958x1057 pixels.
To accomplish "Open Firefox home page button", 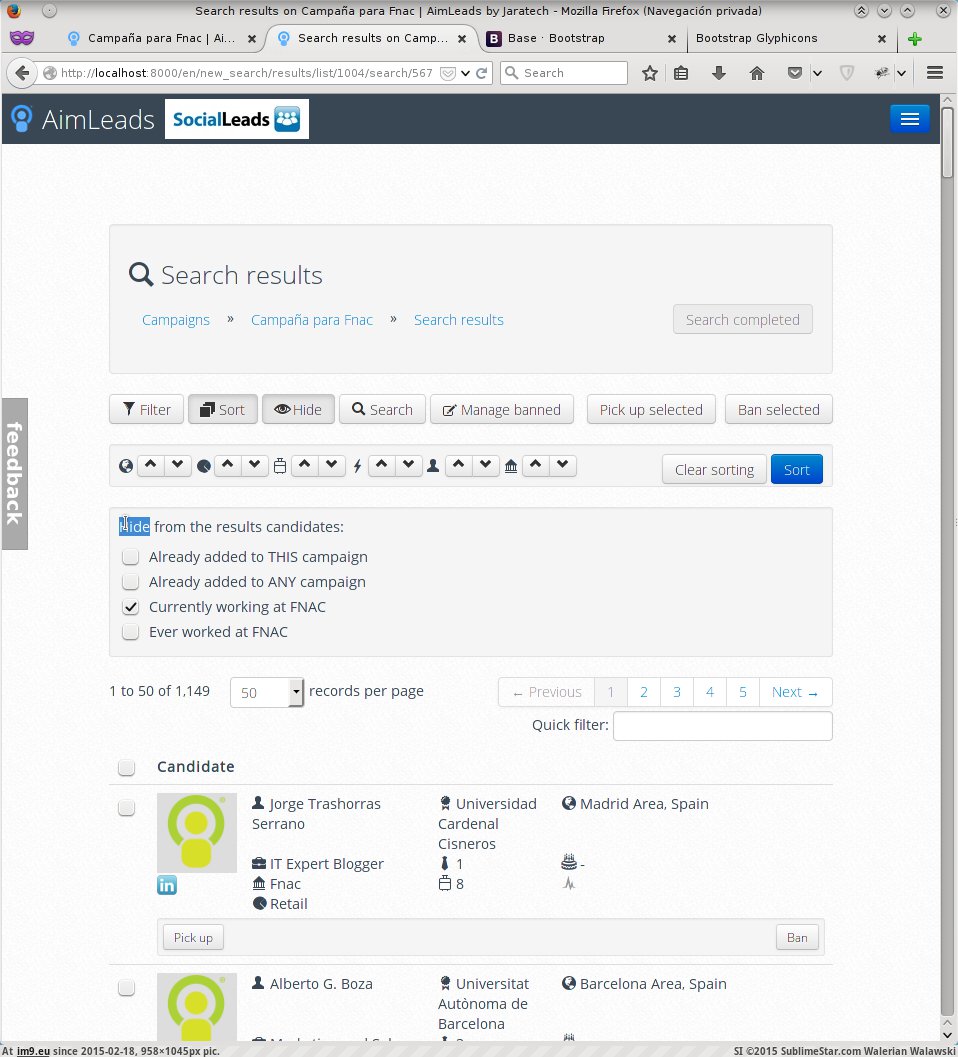I will (x=757, y=73).
